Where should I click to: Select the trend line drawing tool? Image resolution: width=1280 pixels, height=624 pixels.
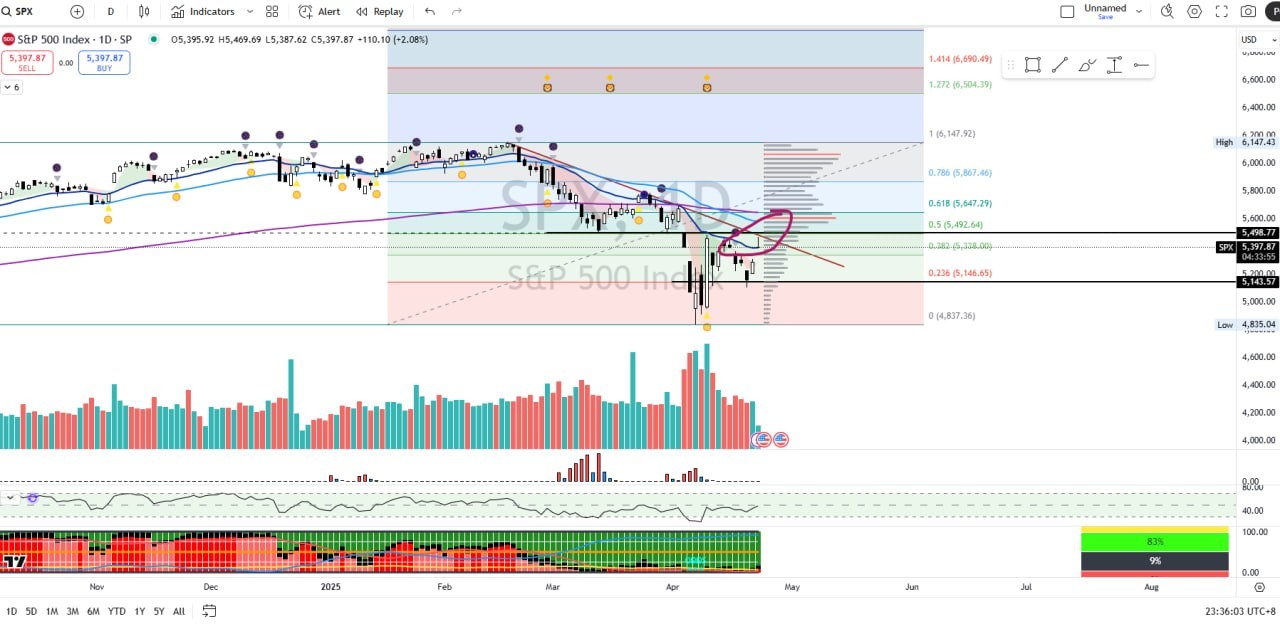coord(1060,65)
